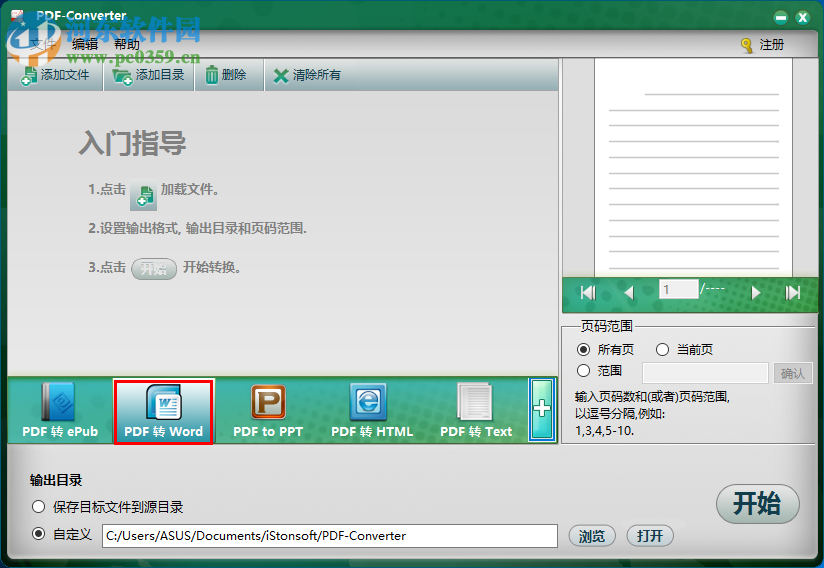Choose the PDF 转 HTML format icon
Screen dimensions: 824x568
(x=372, y=411)
